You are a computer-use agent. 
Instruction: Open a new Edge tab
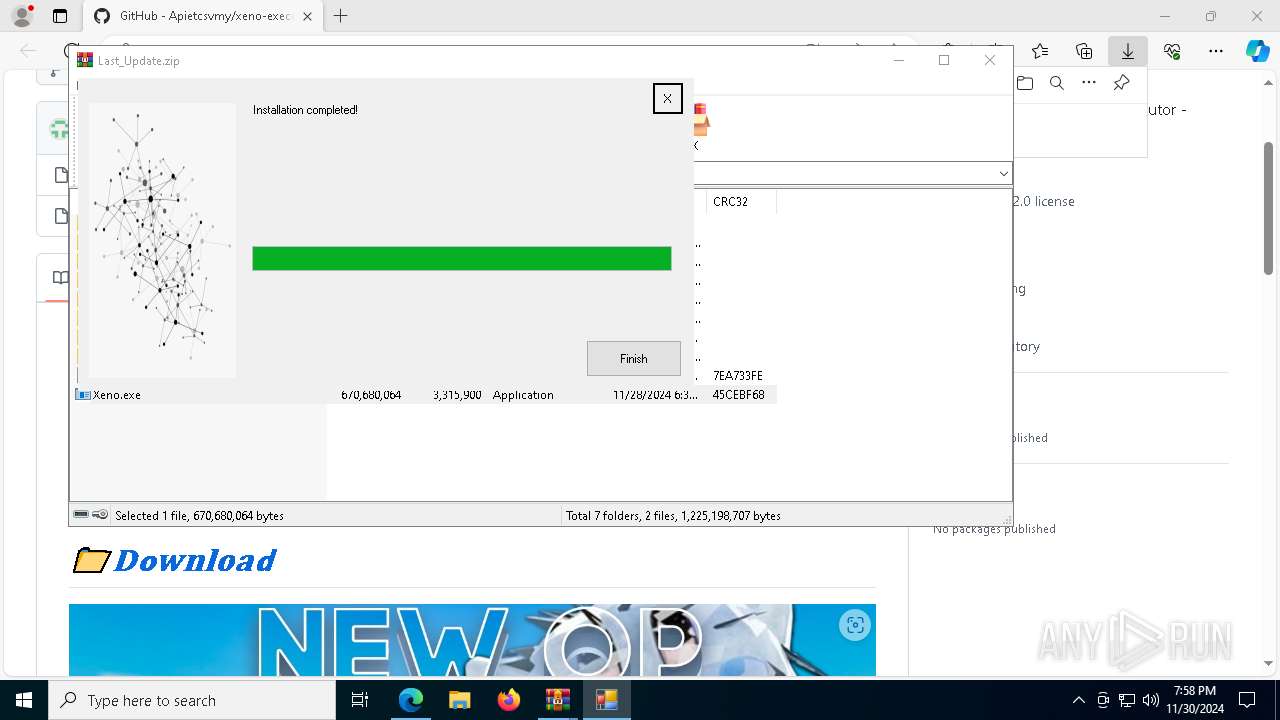click(x=341, y=16)
